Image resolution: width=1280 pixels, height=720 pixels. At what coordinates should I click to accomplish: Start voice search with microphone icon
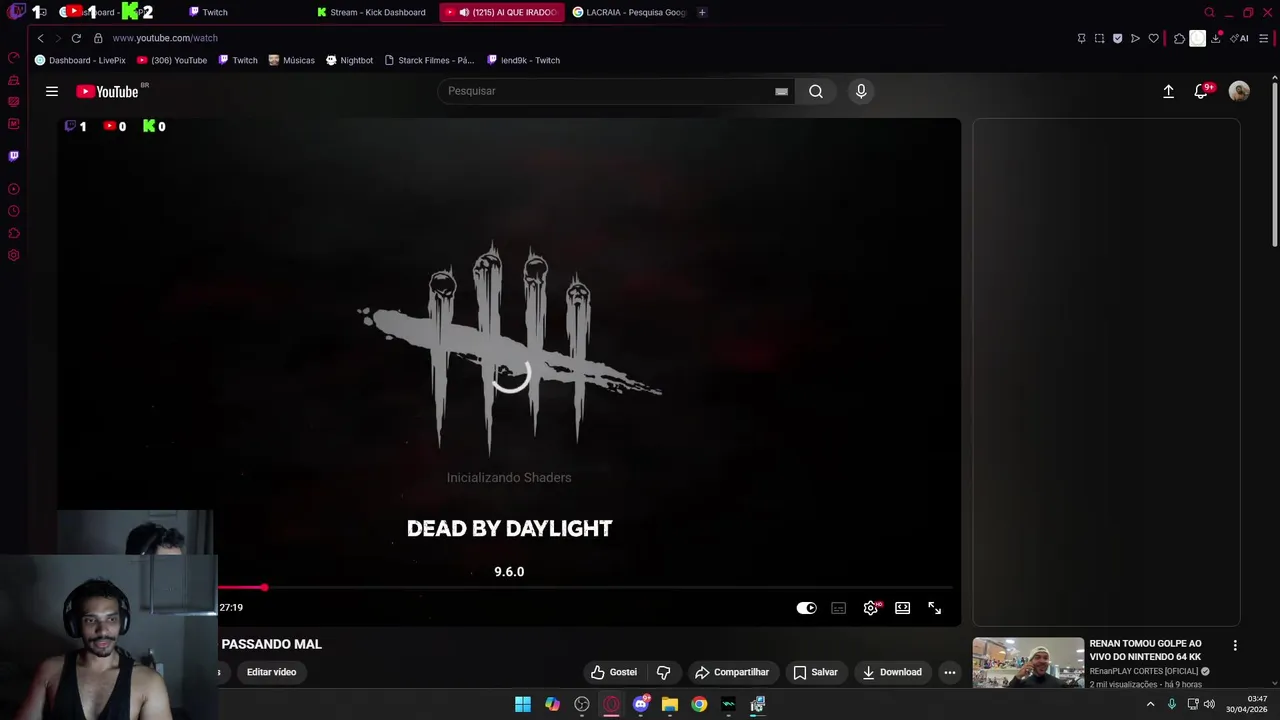(861, 91)
